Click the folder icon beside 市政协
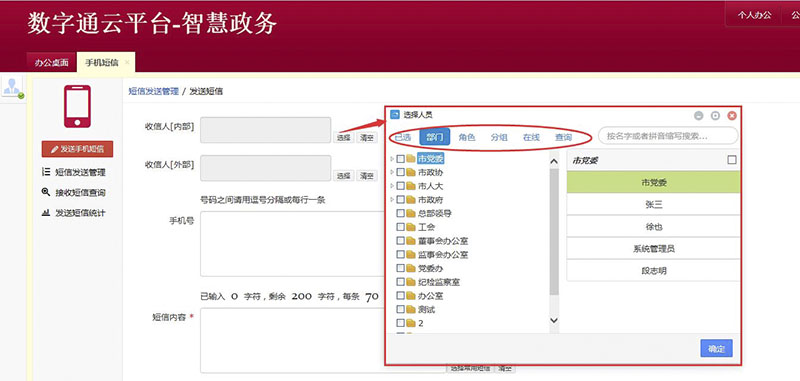 click(411, 172)
